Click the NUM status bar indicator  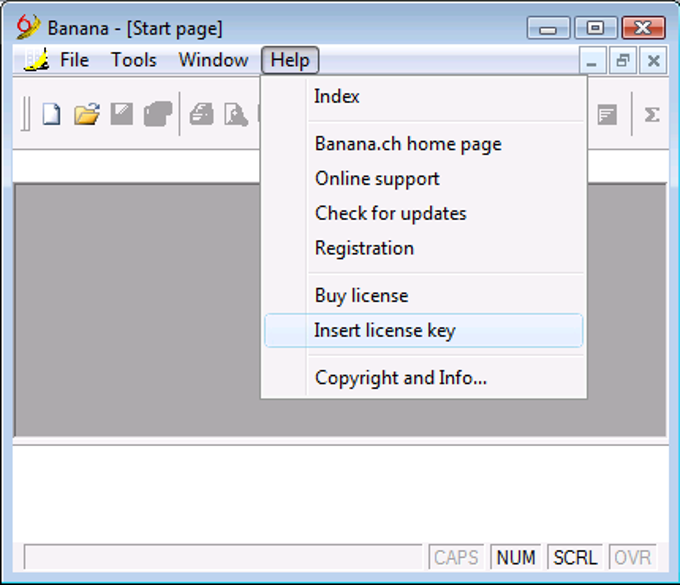pyautogui.click(x=516, y=557)
